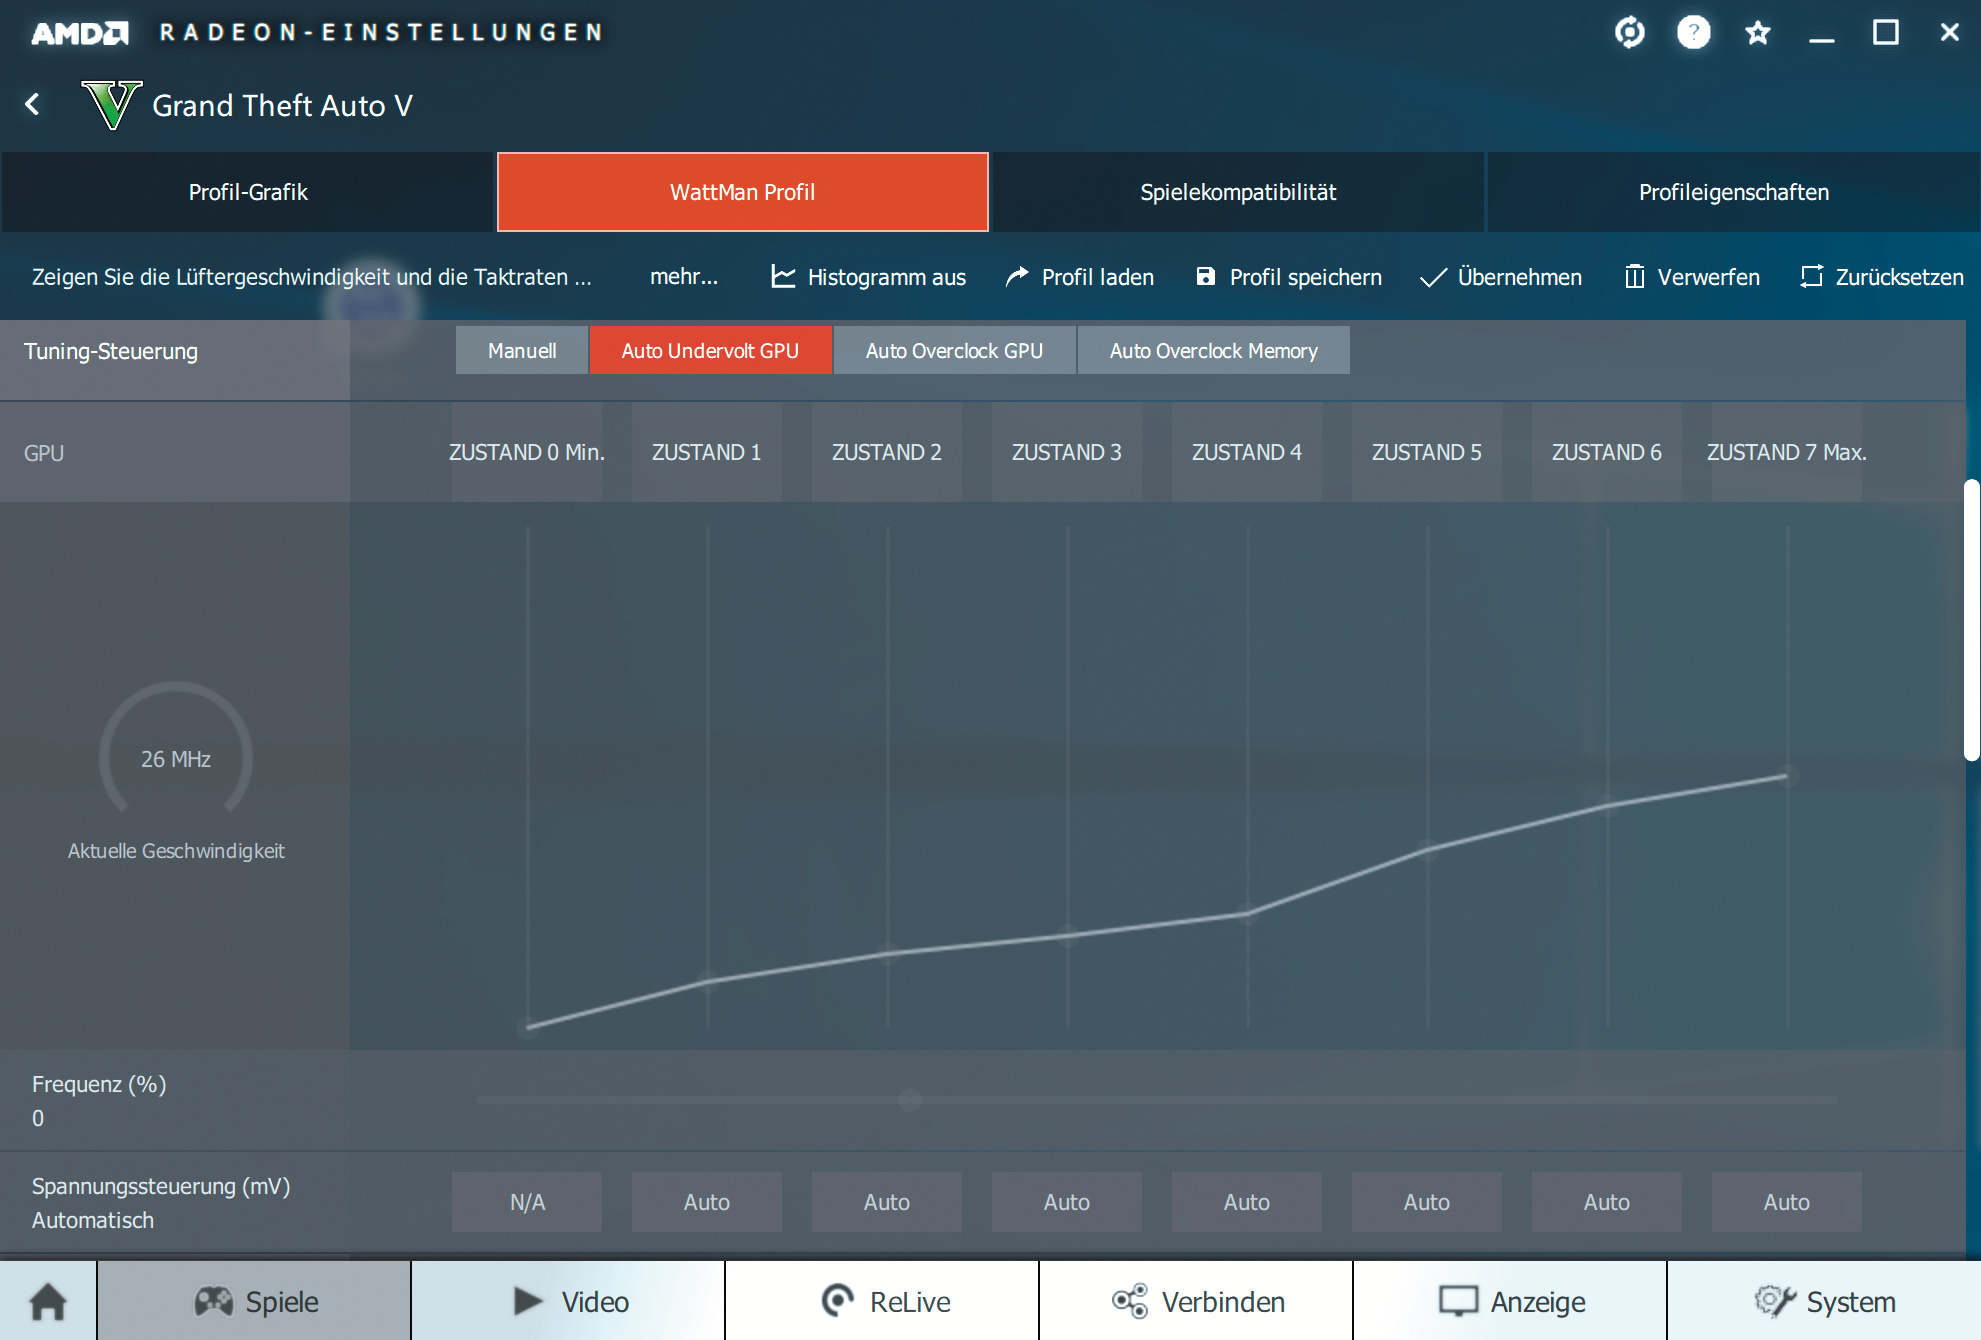1981x1340 pixels.
Task: Save profile with Profil speichern
Action: (x=1288, y=277)
